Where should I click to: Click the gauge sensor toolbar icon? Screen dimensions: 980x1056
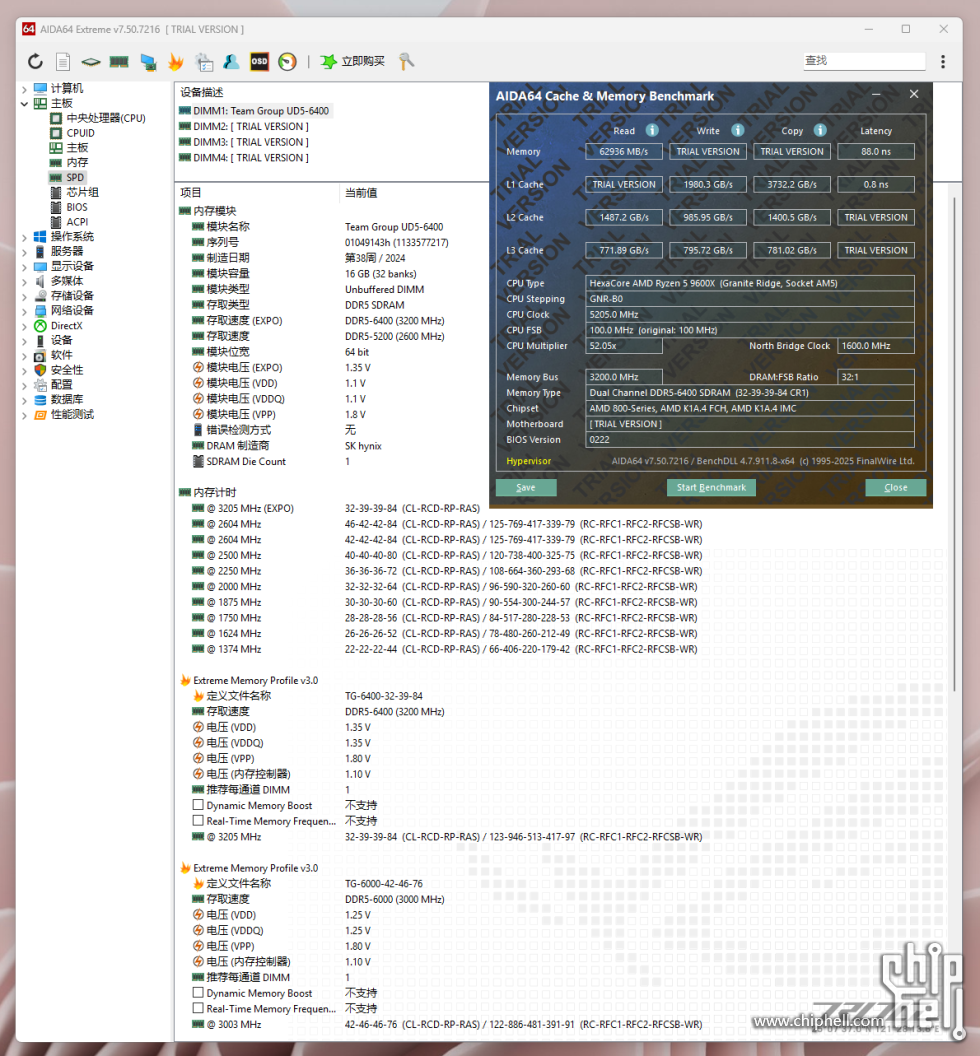288,62
